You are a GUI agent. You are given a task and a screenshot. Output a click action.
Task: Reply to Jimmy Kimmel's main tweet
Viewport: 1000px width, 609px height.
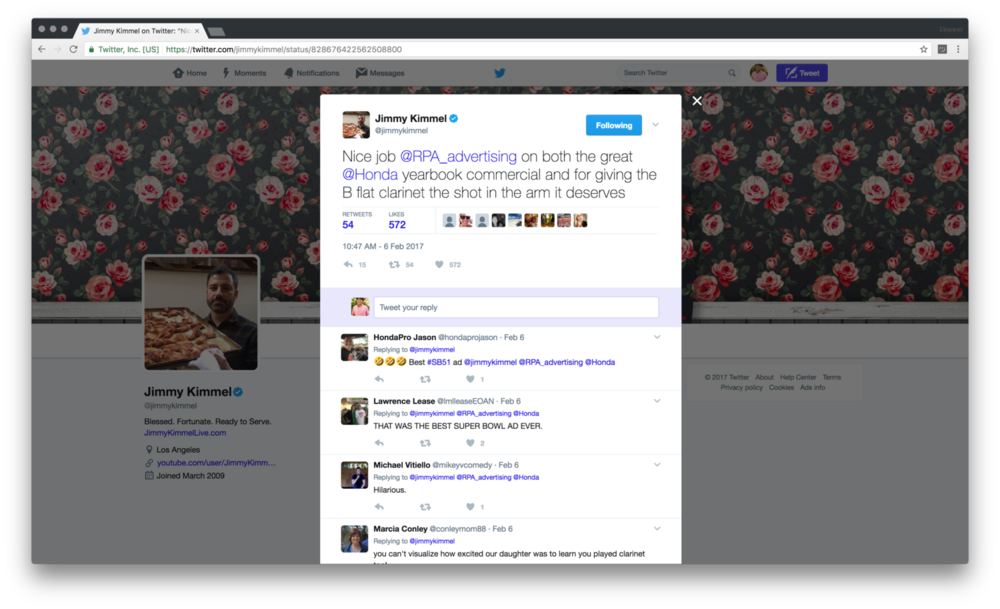[x=348, y=265]
